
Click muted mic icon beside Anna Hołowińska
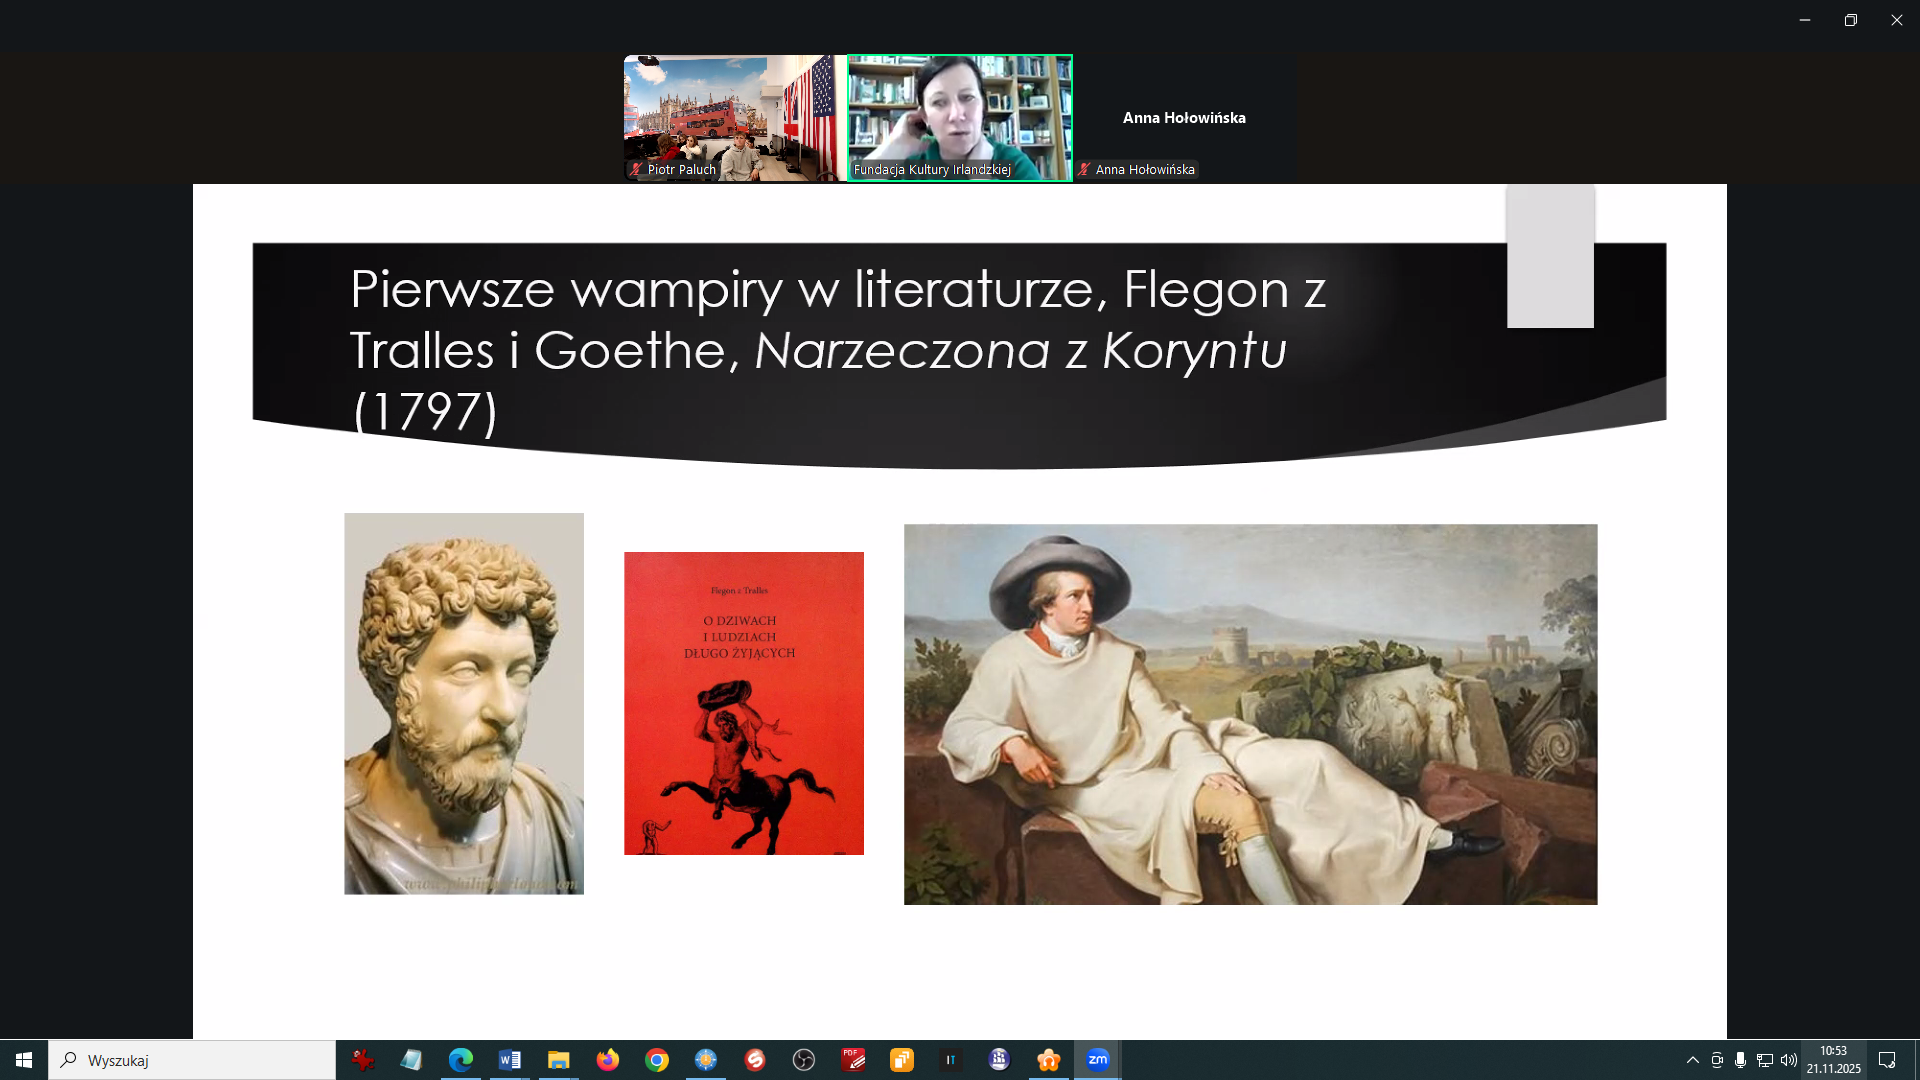click(x=1084, y=170)
